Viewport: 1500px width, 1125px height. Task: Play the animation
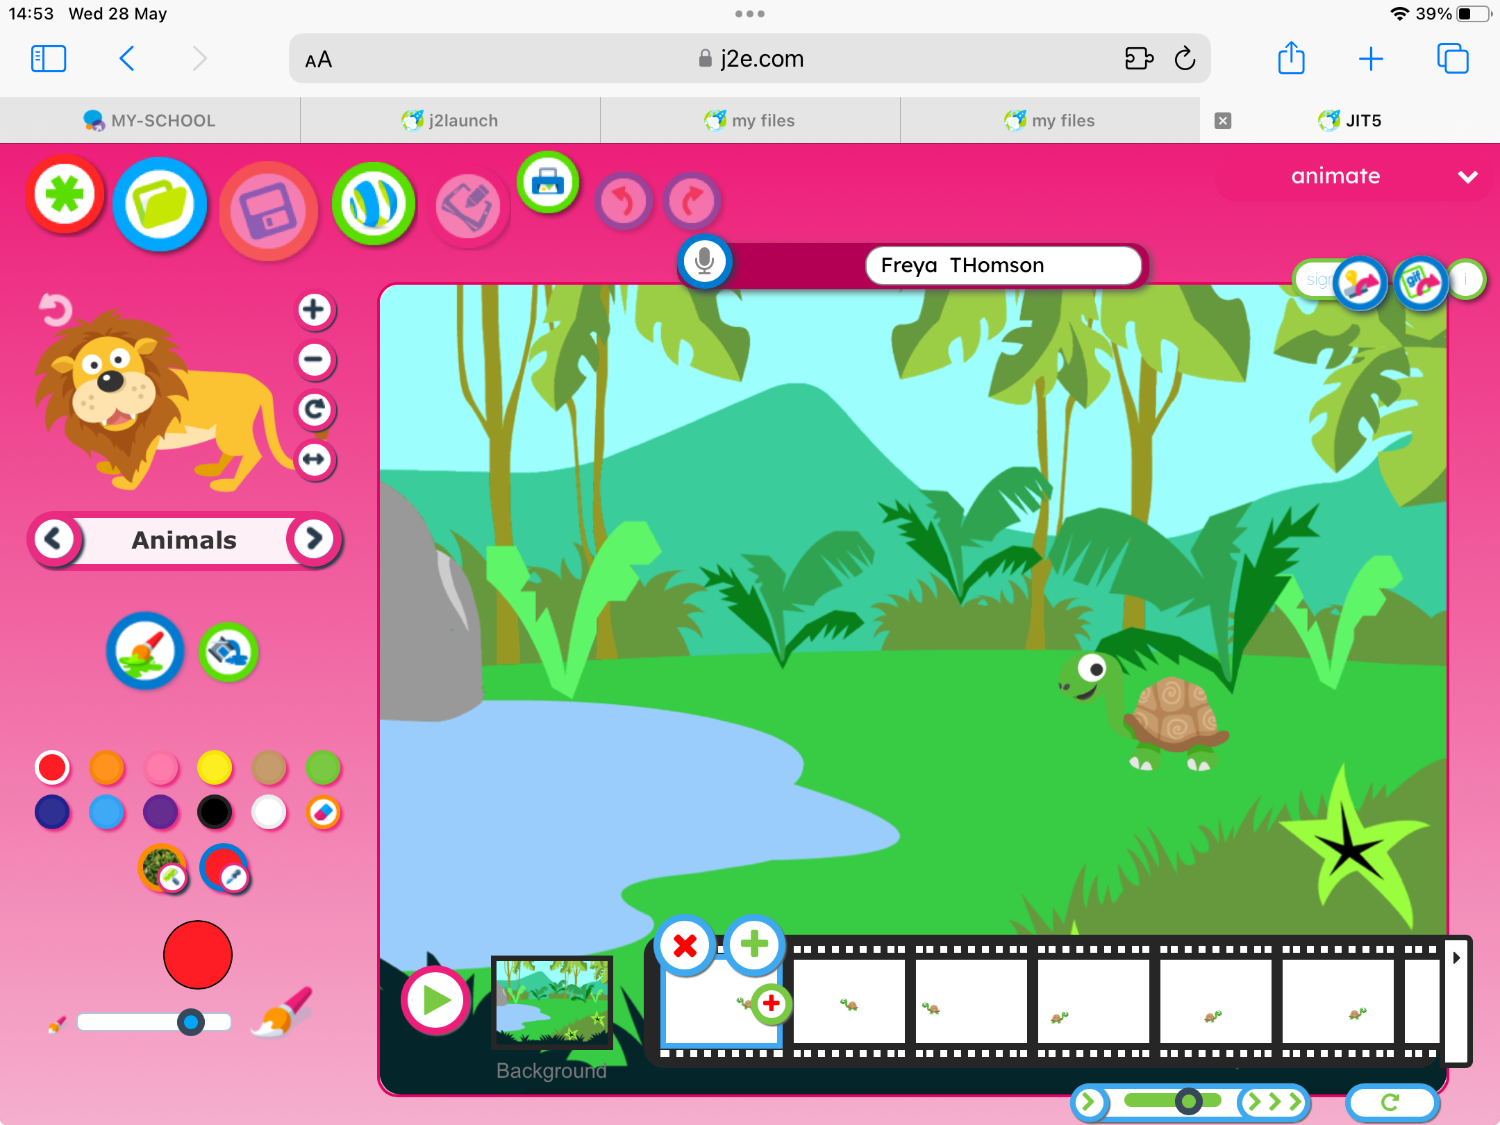[x=436, y=1000]
